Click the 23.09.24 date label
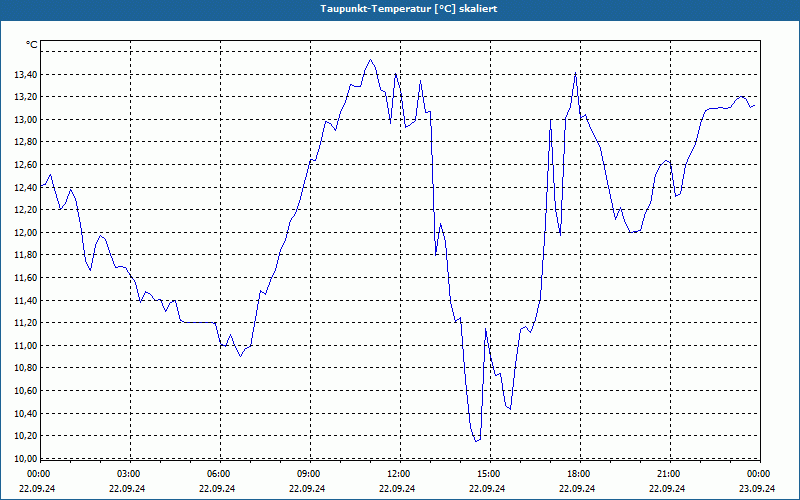This screenshot has width=800, height=500. click(x=757, y=488)
